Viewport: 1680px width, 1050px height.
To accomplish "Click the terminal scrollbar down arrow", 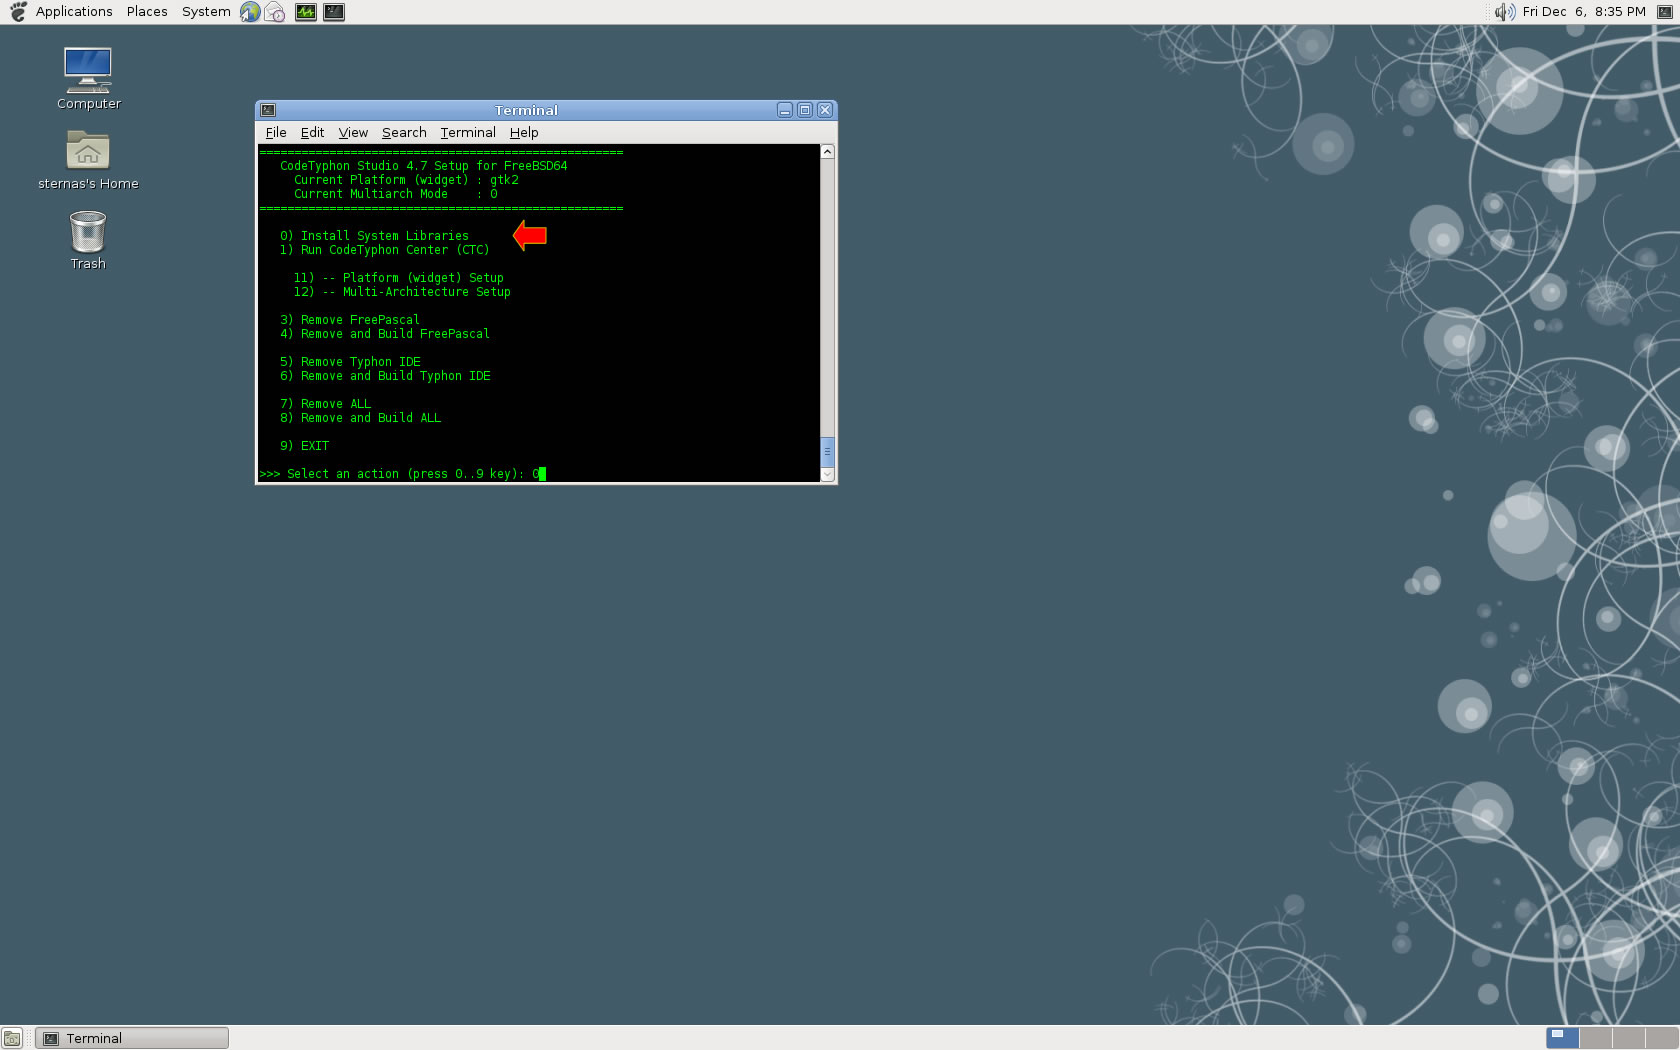I will (827, 475).
